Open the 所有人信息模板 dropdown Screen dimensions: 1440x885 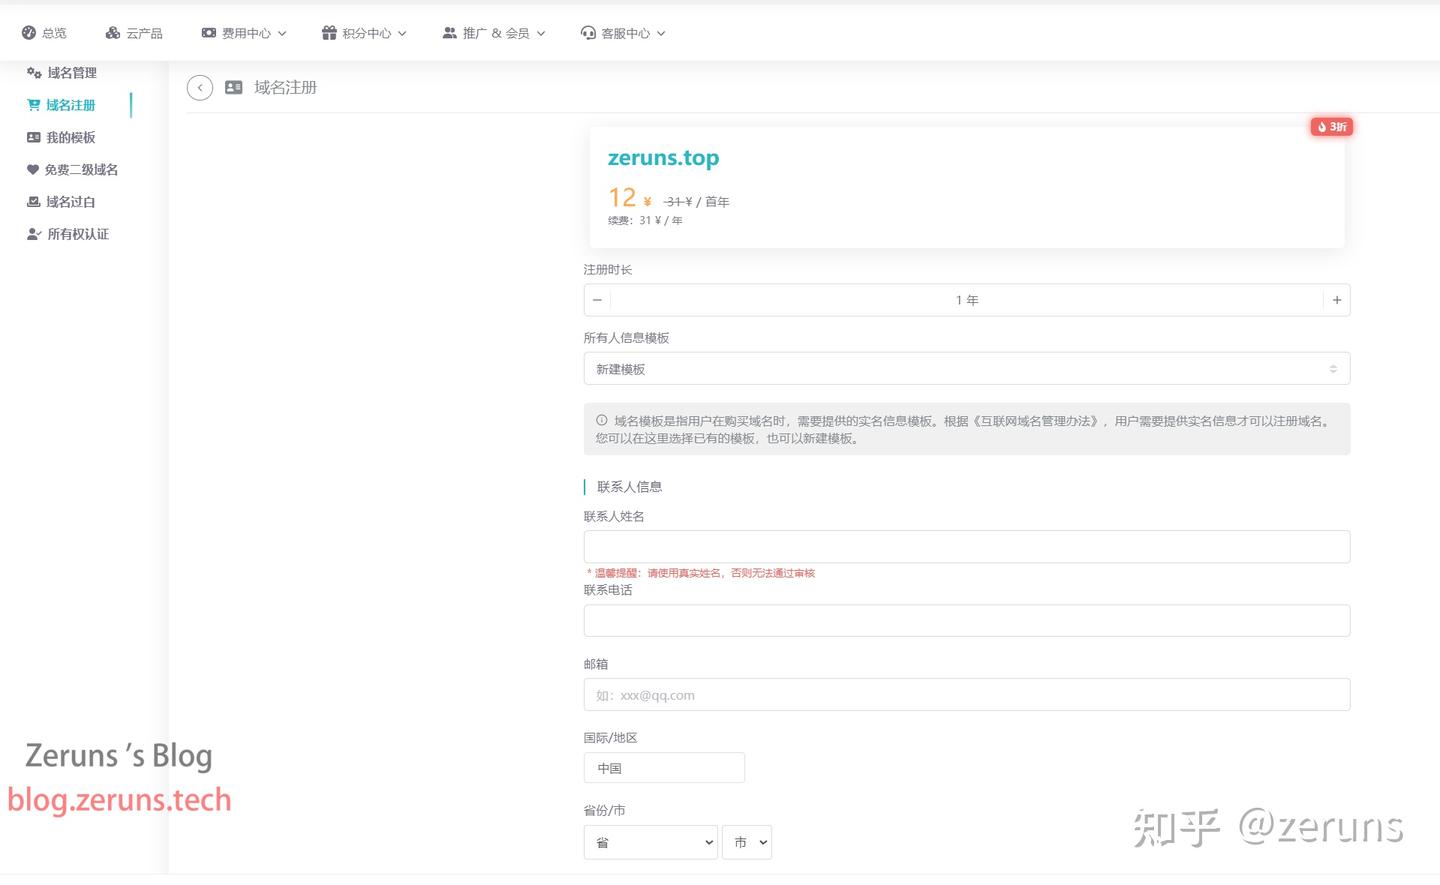point(967,369)
